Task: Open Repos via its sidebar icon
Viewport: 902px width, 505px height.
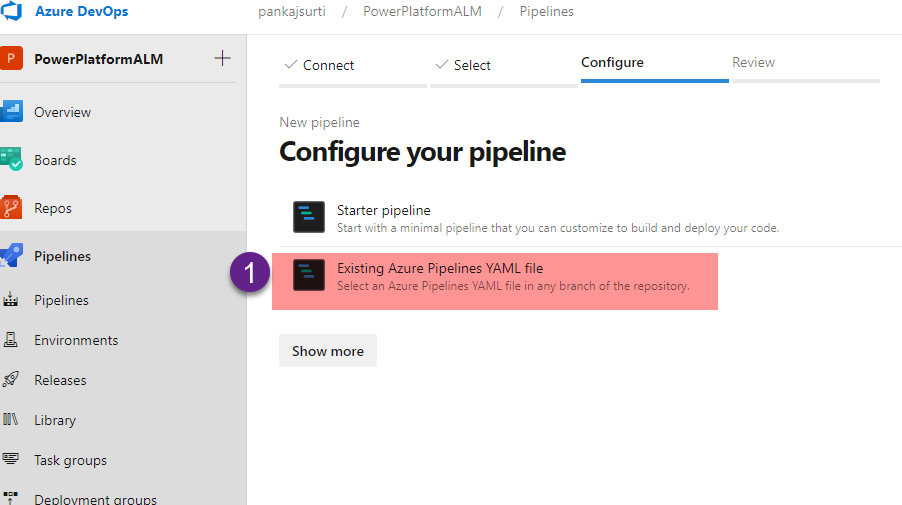Action: pos(12,208)
